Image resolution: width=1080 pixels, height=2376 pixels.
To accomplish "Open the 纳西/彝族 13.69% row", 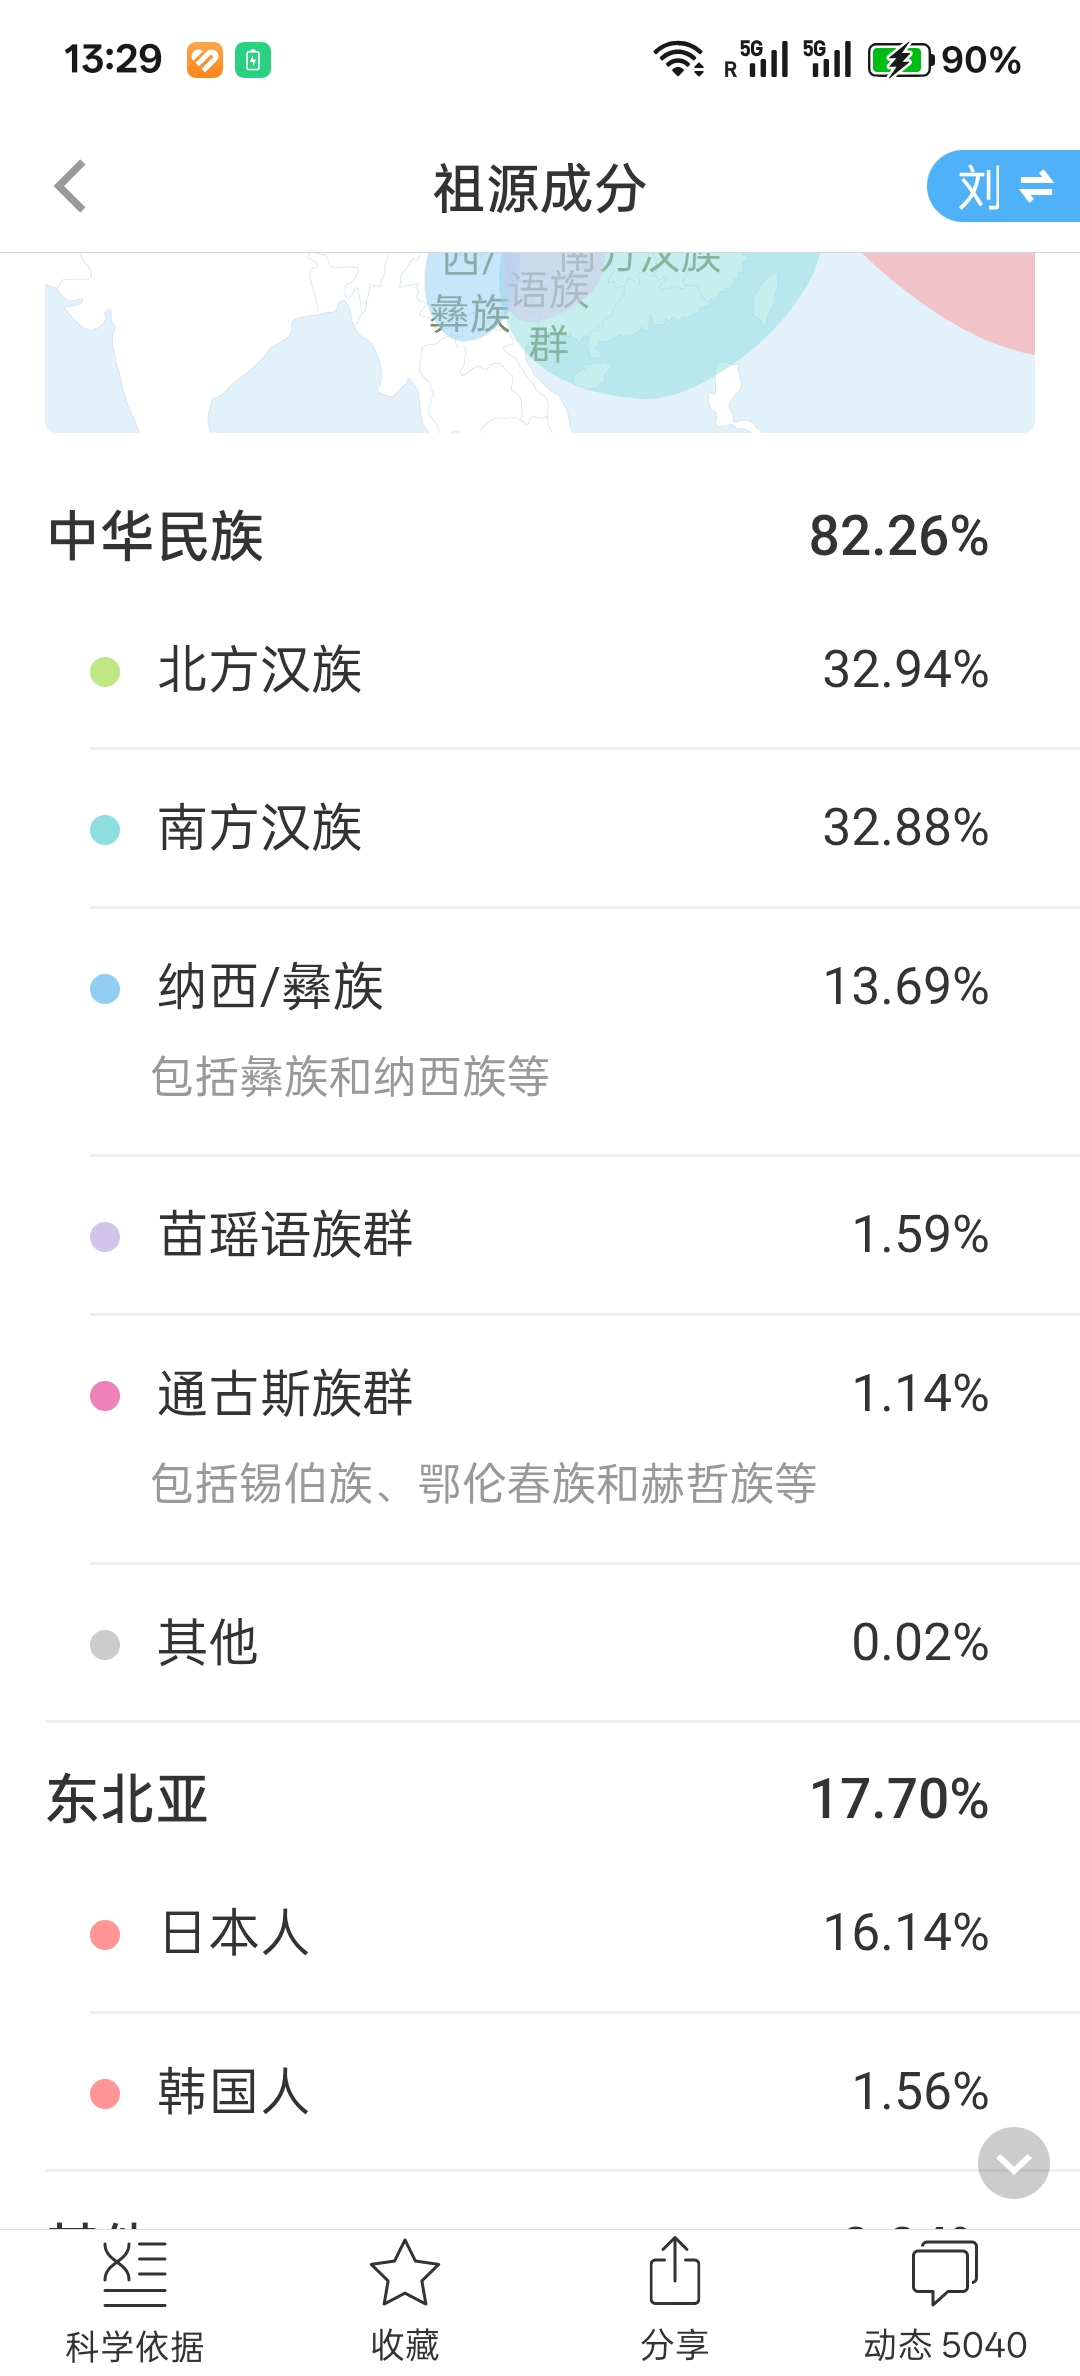I will point(540,988).
